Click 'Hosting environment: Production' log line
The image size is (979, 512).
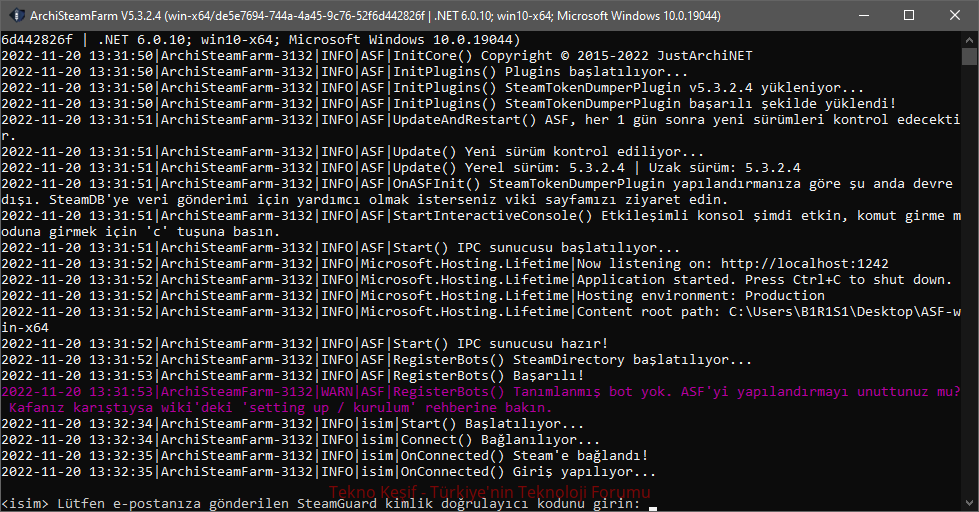[413, 295]
